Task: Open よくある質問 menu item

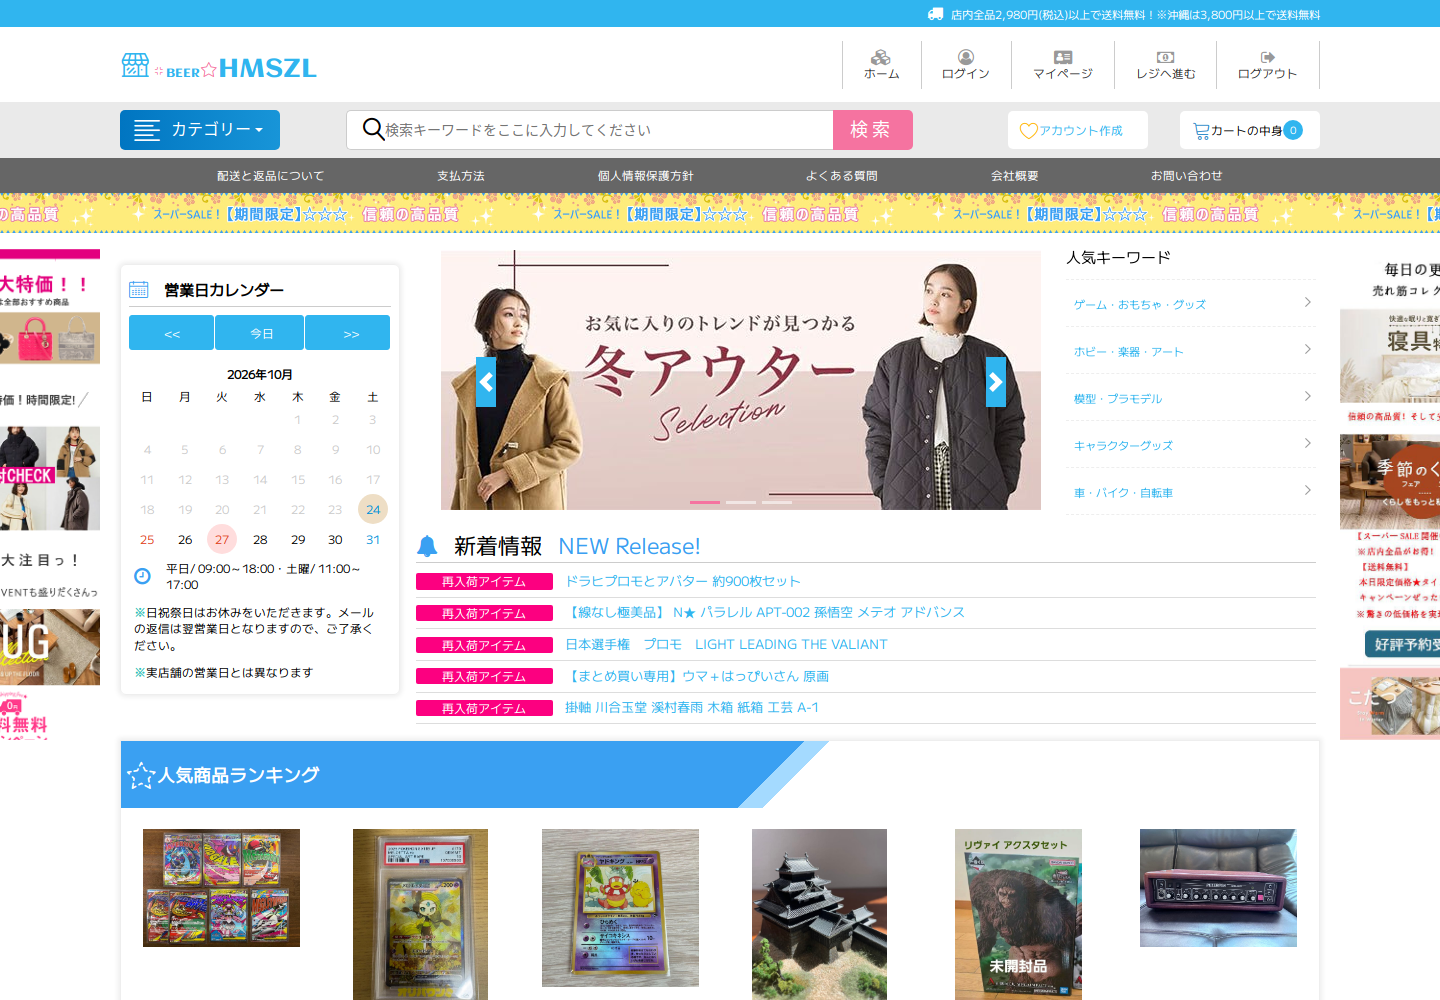Action: coord(842,176)
